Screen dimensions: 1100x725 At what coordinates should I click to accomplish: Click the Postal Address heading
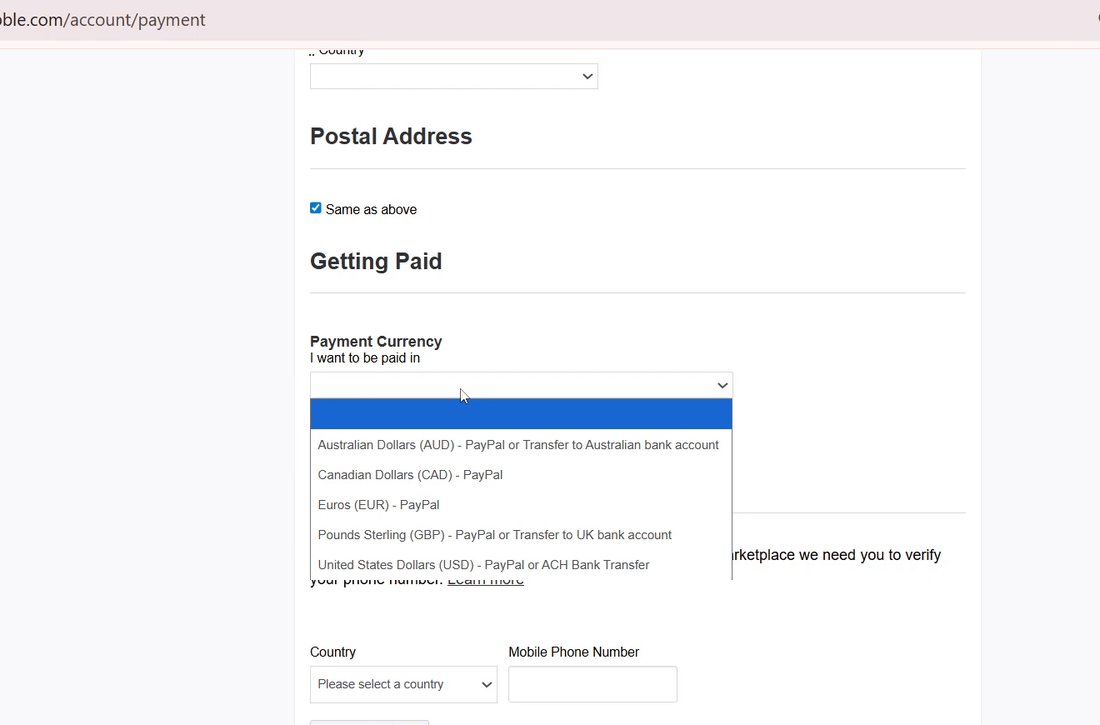pyautogui.click(x=391, y=136)
